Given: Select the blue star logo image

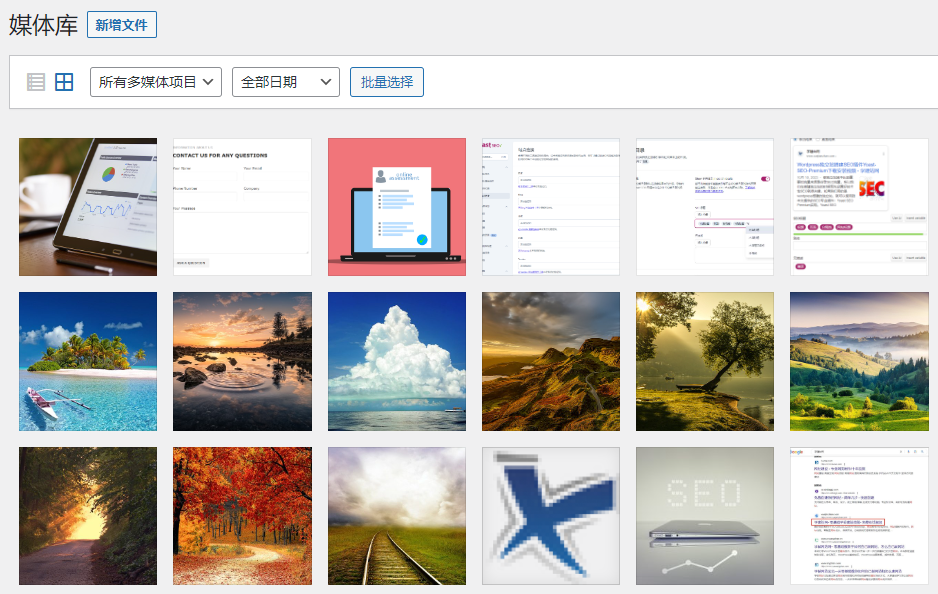Looking at the screenshot, I should pos(551,515).
